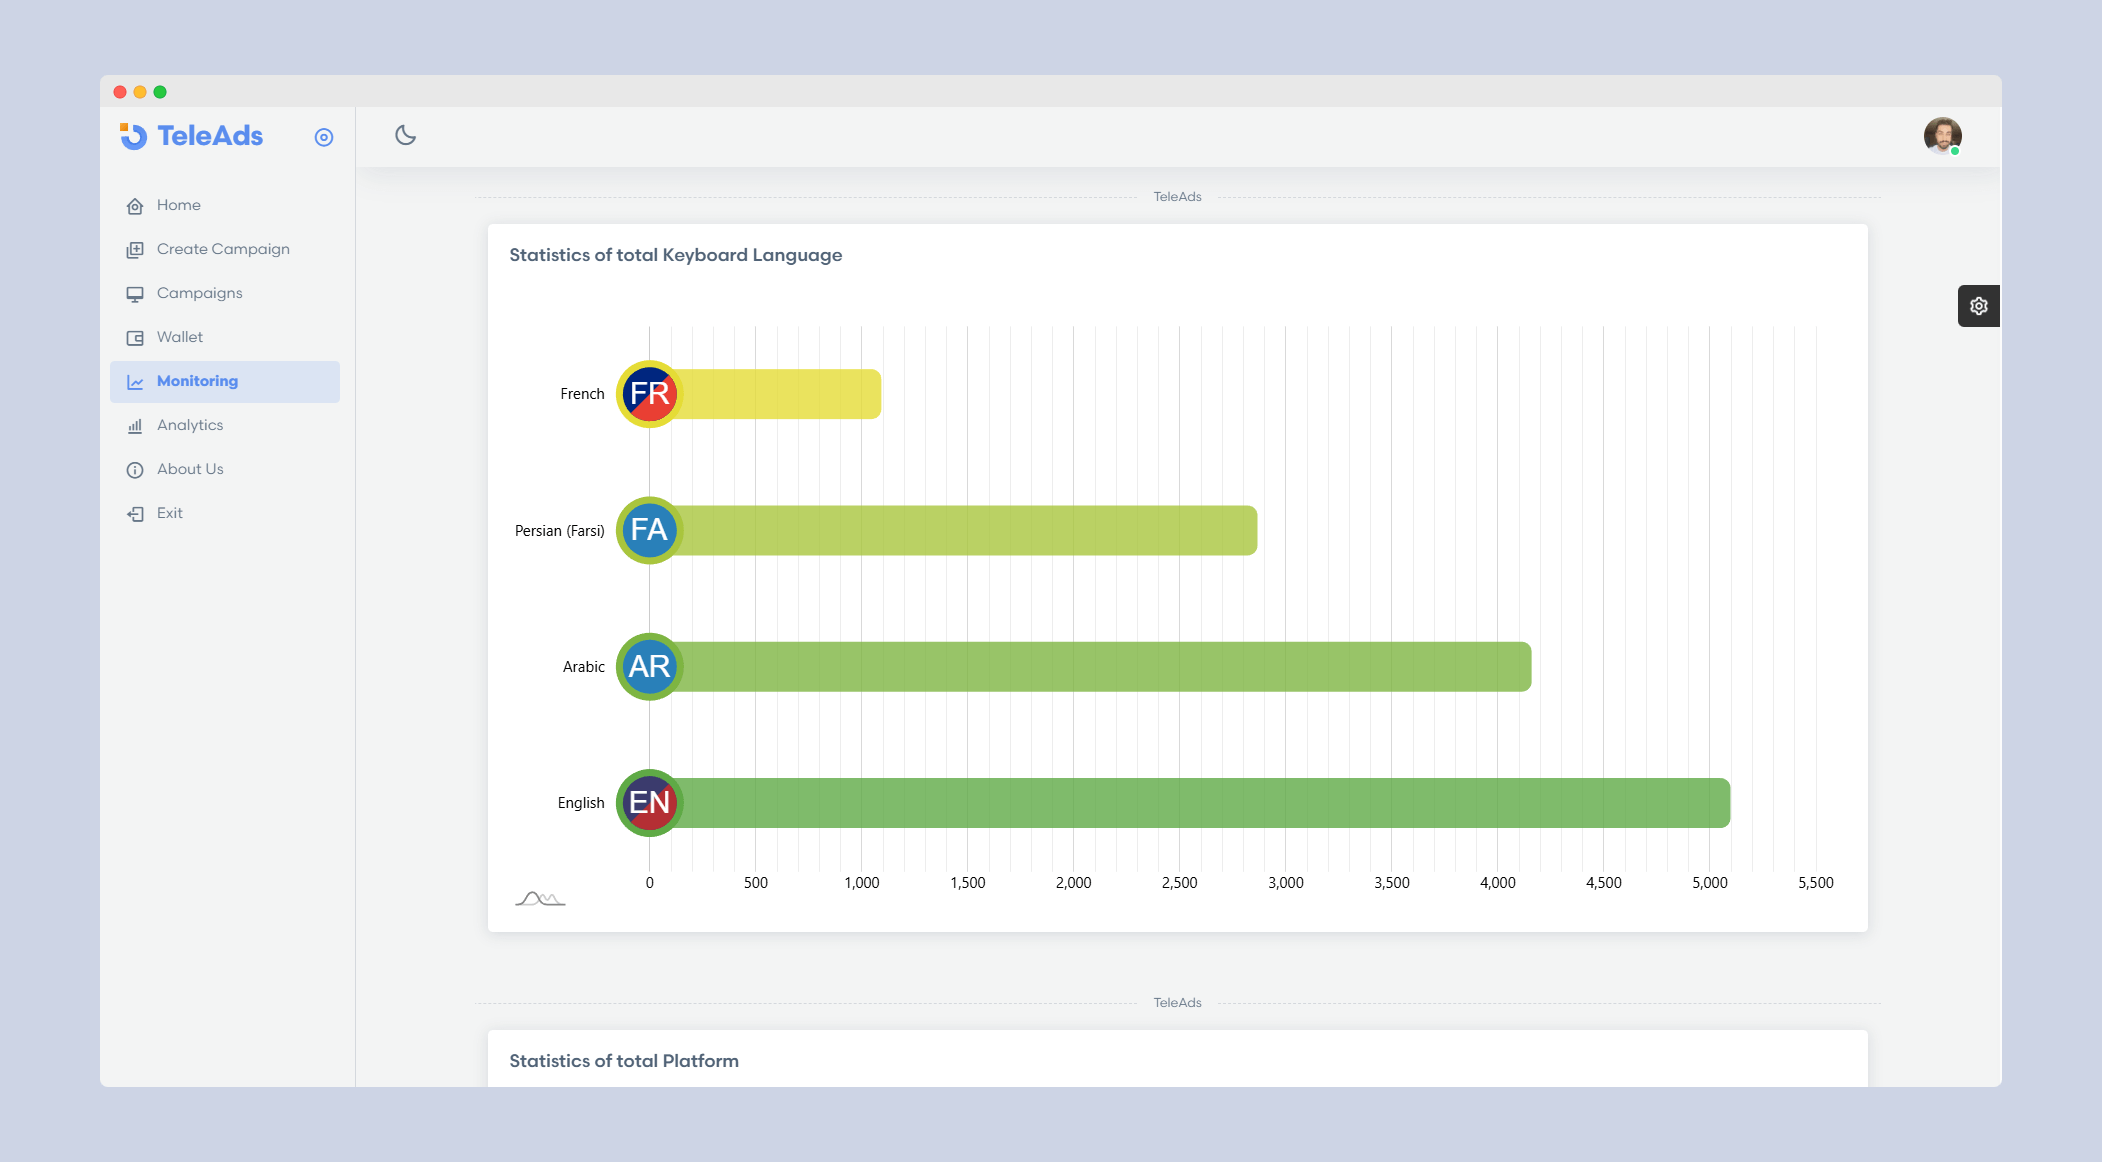Open settings gear panel on right

(x=1978, y=306)
